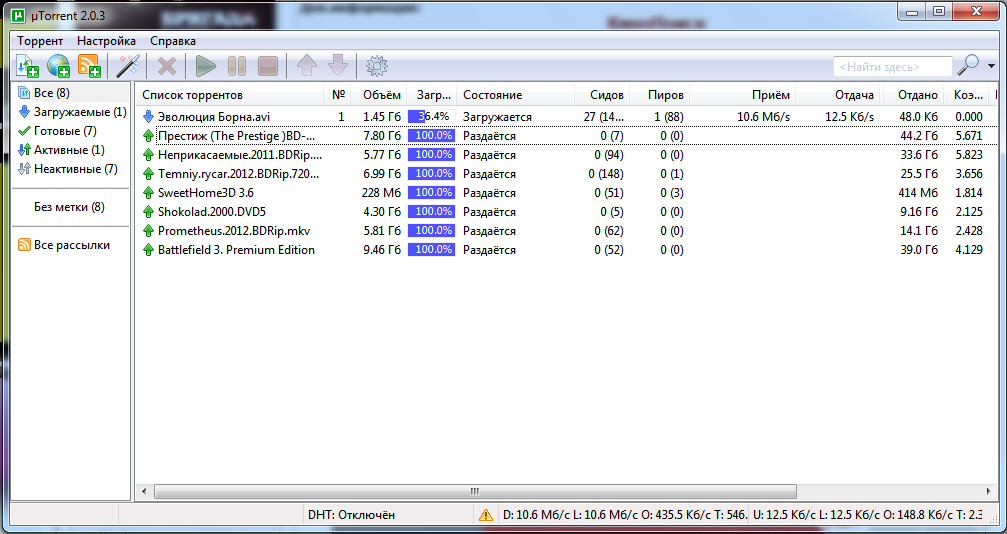The image size is (1007, 534).
Task: Click the search input field
Action: coord(892,66)
